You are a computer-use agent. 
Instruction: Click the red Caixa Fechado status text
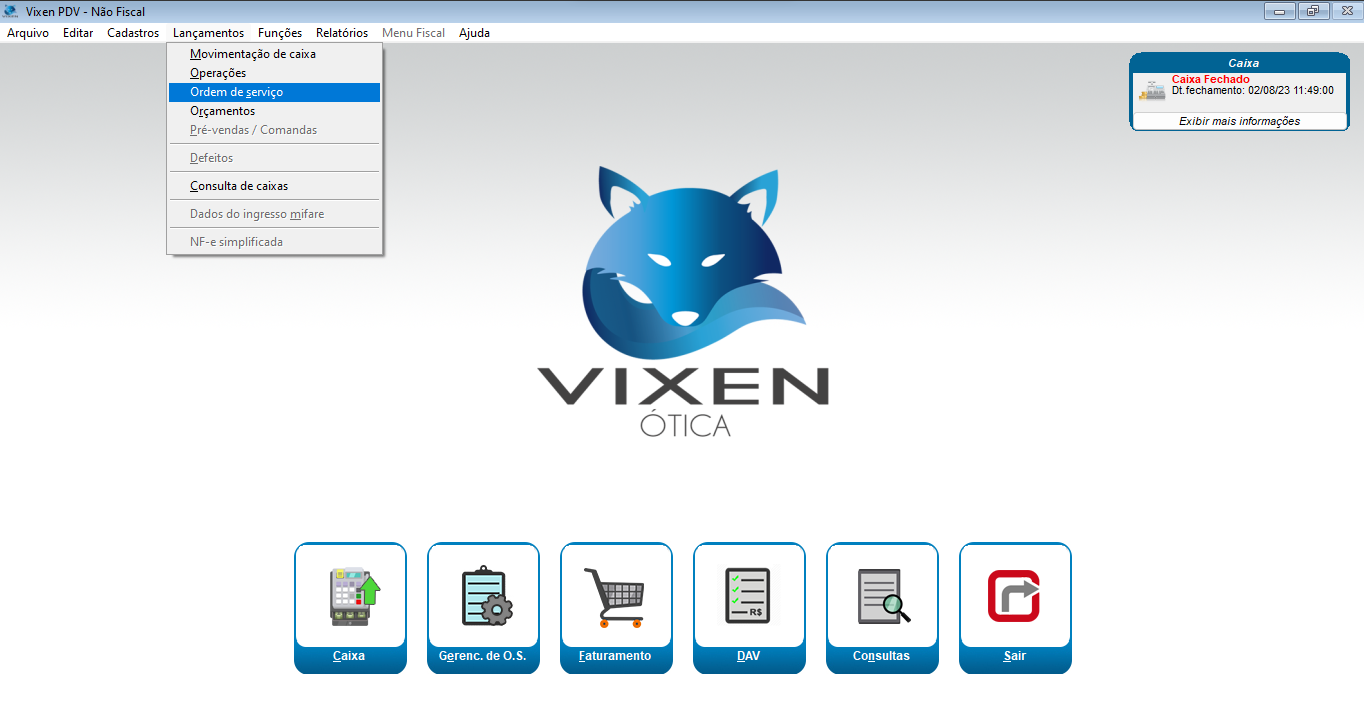pos(1211,79)
